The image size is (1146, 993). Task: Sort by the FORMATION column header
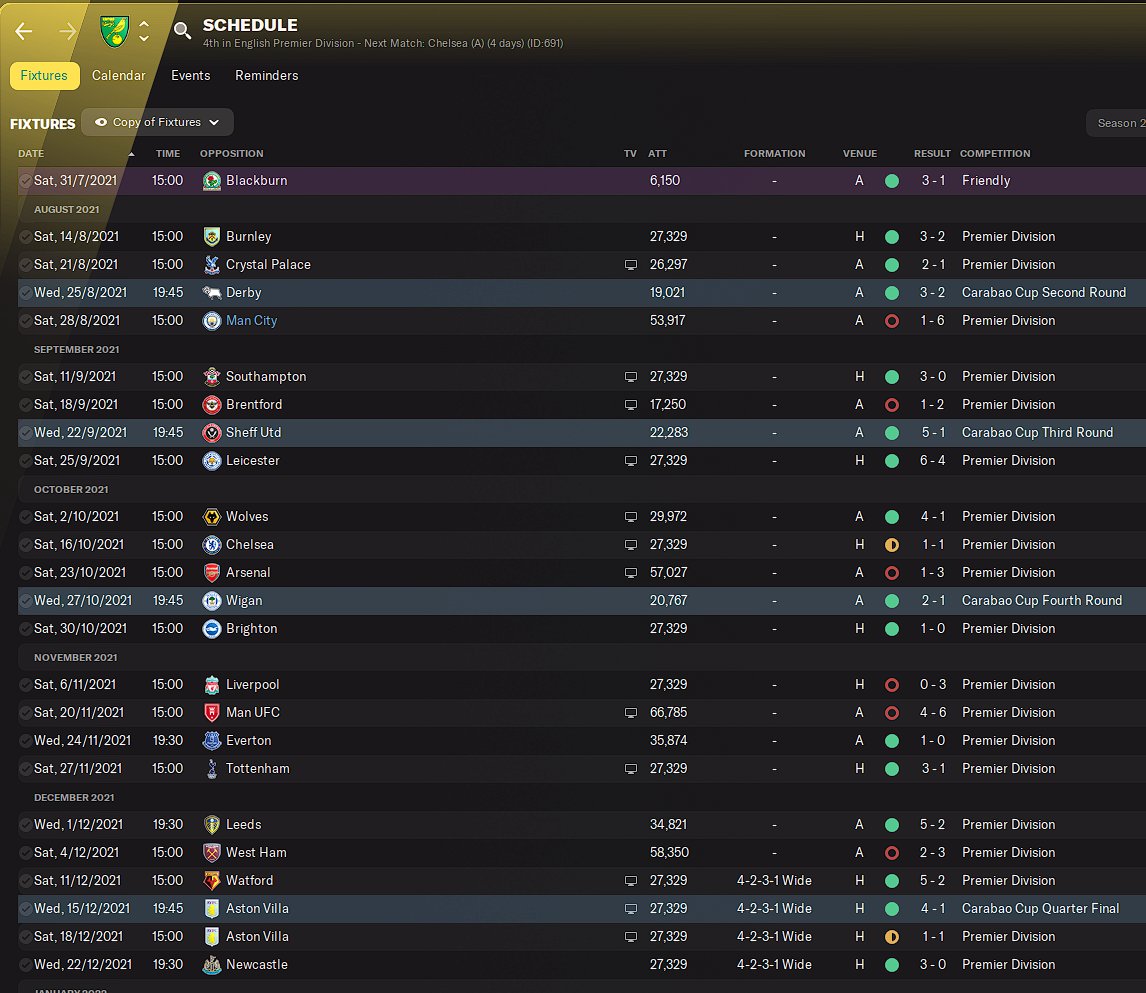tap(774, 153)
